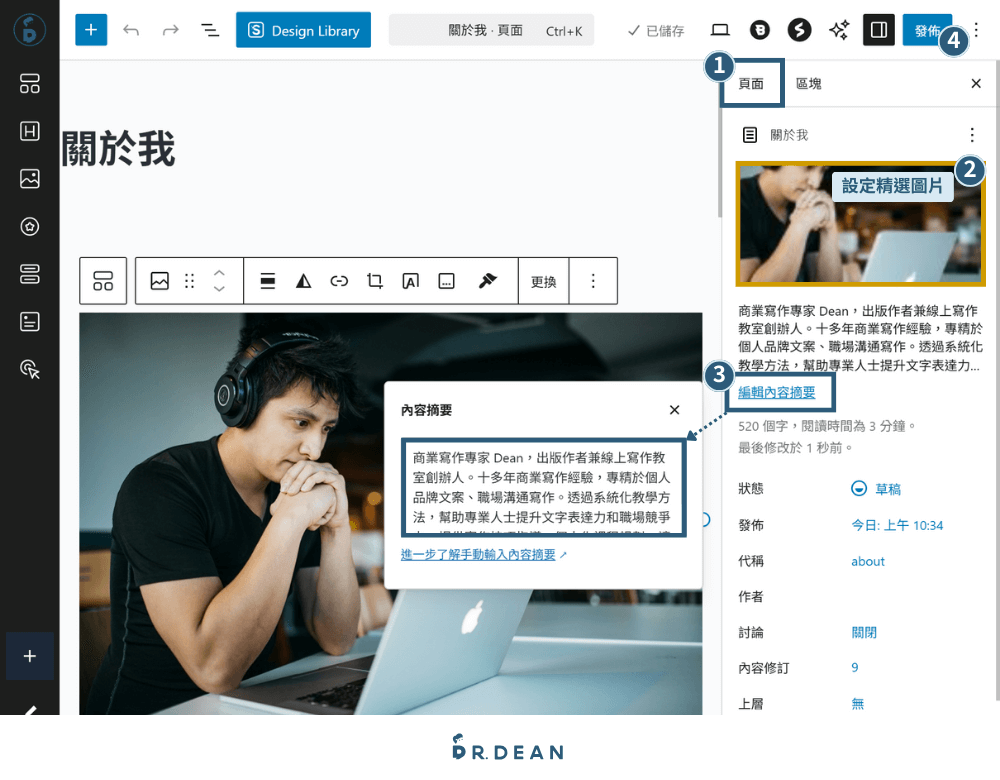Screen dimensions: 1000x780
Task: Click the 已儲存 saved status
Action: (656, 31)
